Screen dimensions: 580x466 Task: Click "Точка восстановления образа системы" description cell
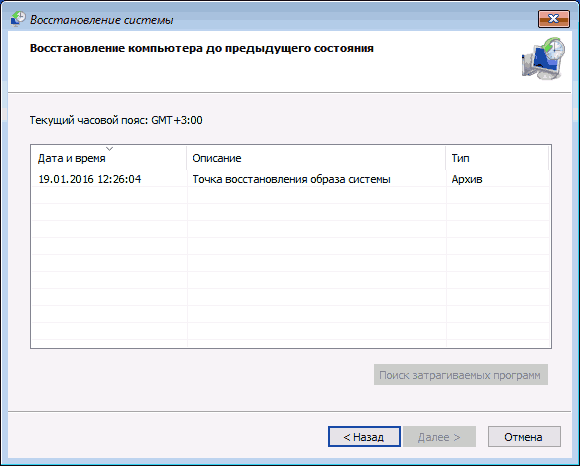click(x=291, y=179)
